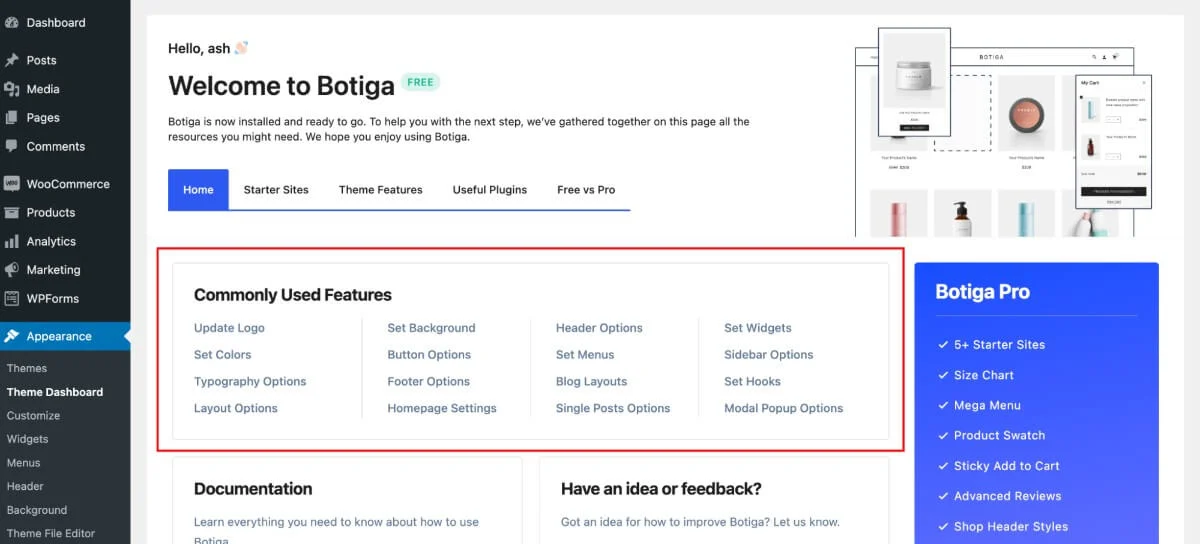Click the Posts pushpin icon
The height and width of the screenshot is (544, 1200).
coord(12,60)
